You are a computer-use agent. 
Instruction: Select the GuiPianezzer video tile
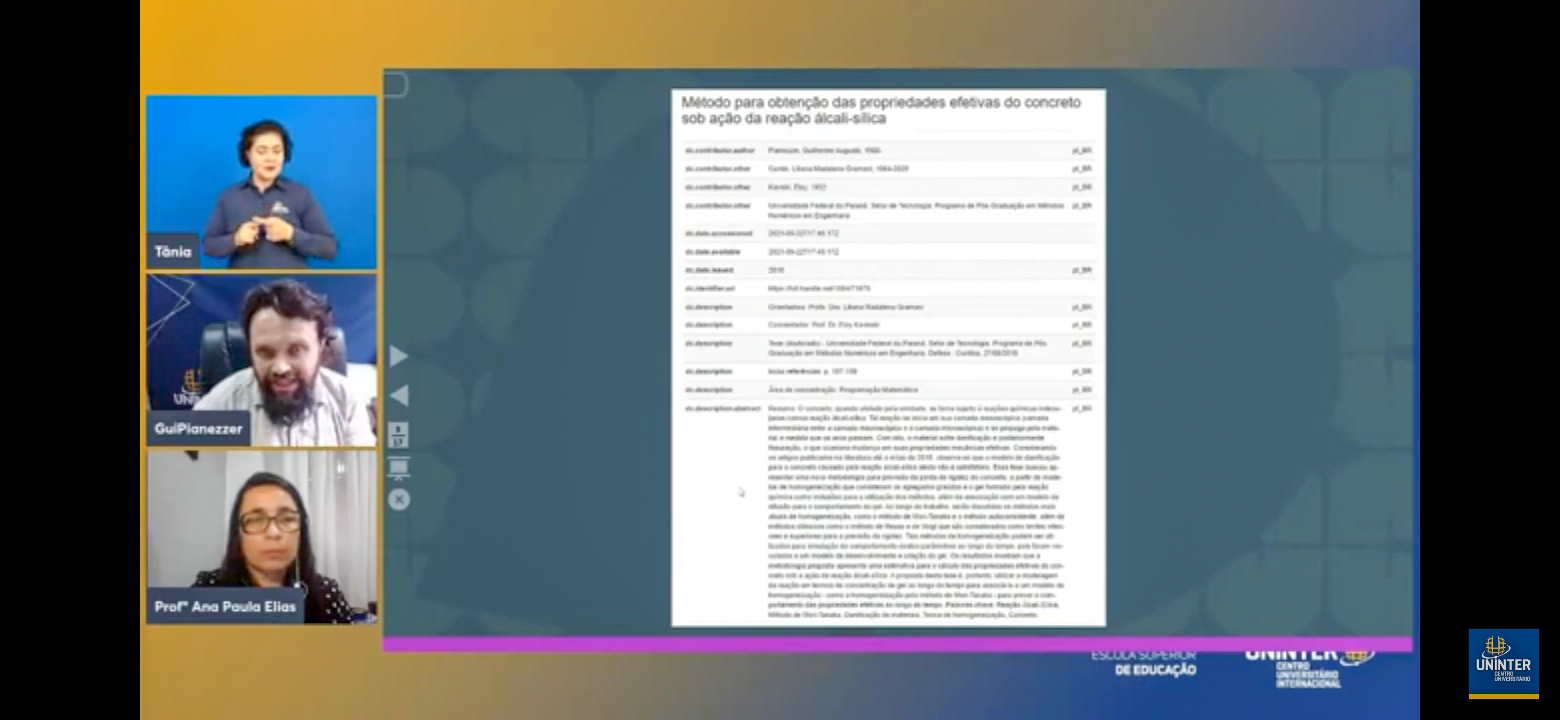(261, 359)
